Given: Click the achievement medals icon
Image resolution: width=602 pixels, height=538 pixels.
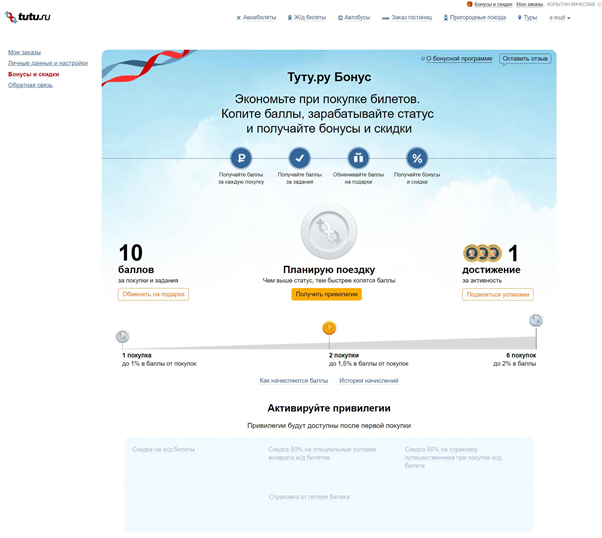Looking at the screenshot, I should click(482, 253).
